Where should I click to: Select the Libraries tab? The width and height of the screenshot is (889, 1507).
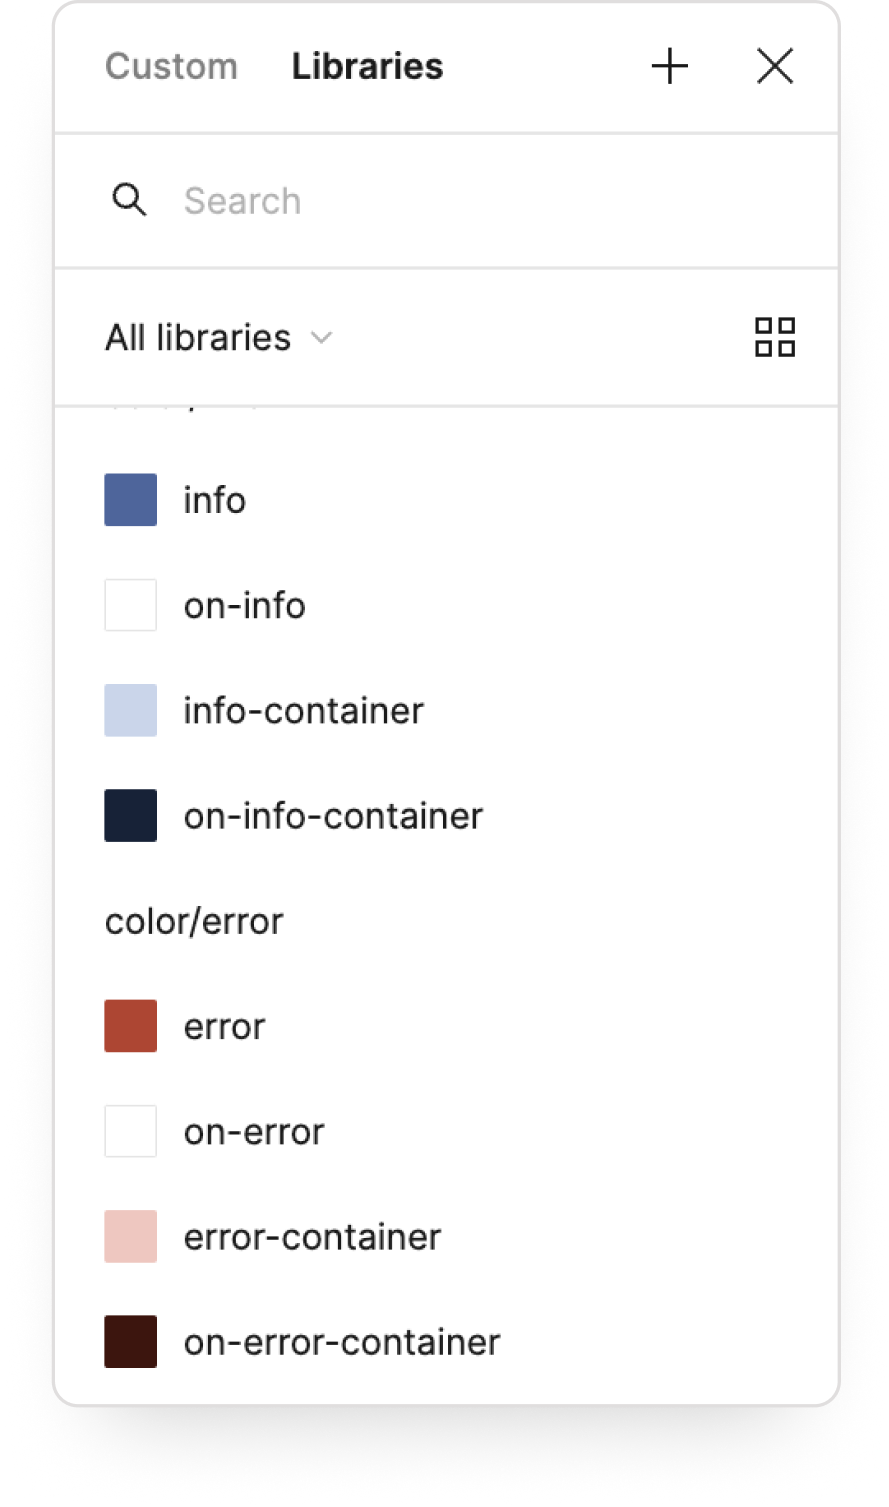pyautogui.click(x=367, y=67)
